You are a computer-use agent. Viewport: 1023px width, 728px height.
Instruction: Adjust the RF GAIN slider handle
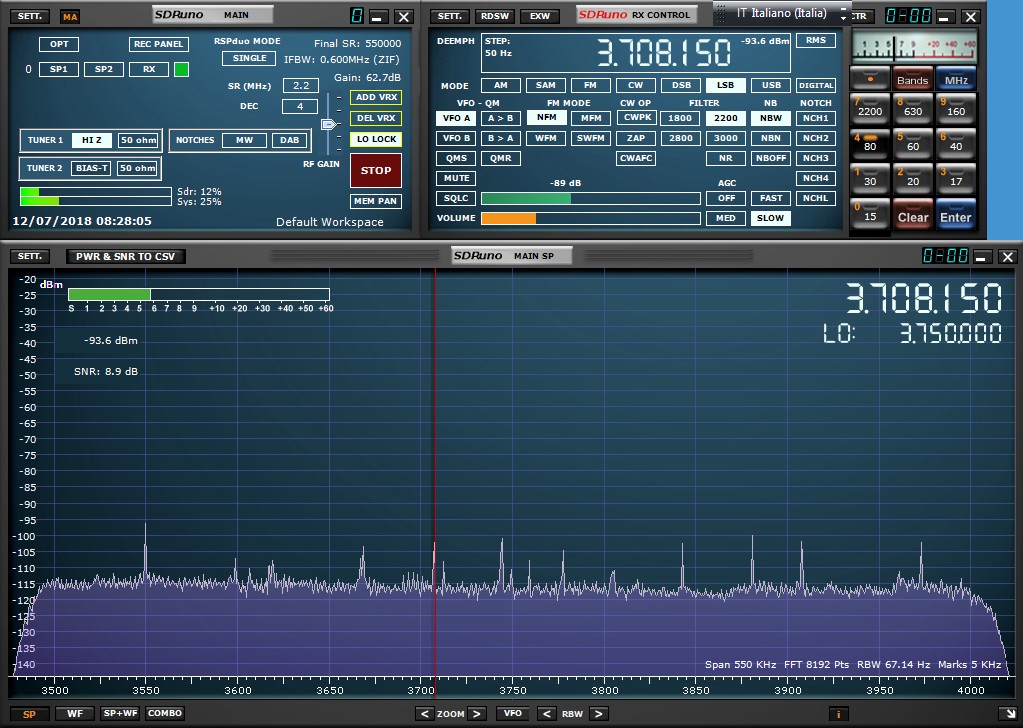[329, 124]
